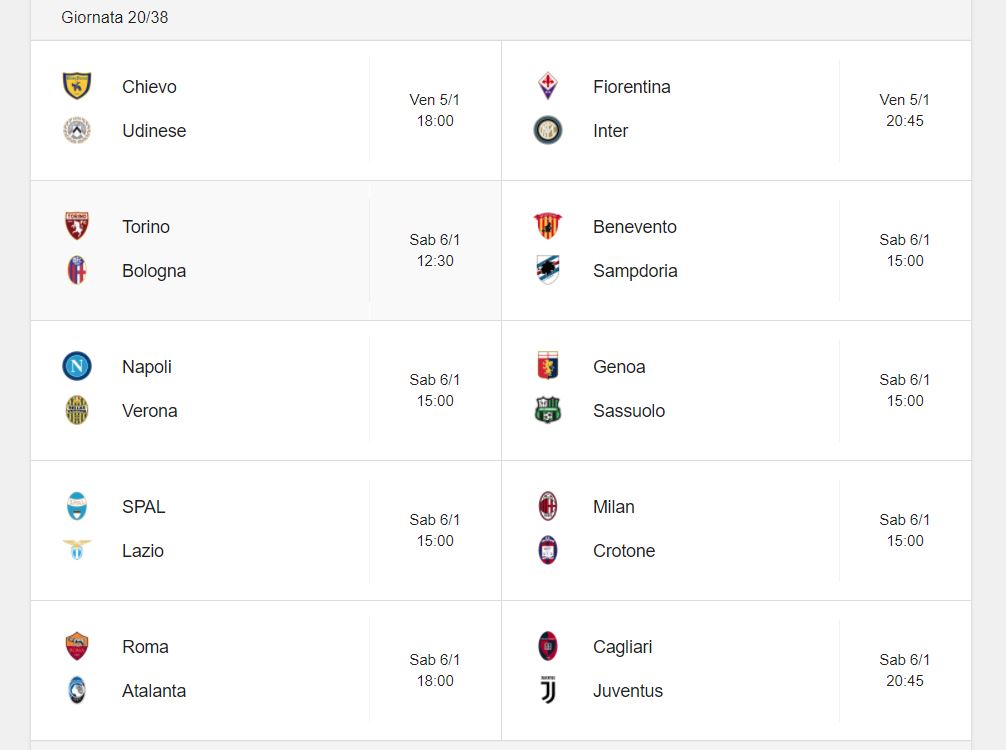This screenshot has height=750, width=1006.
Task: Click the Giornata 20/38 header
Action: point(115,17)
